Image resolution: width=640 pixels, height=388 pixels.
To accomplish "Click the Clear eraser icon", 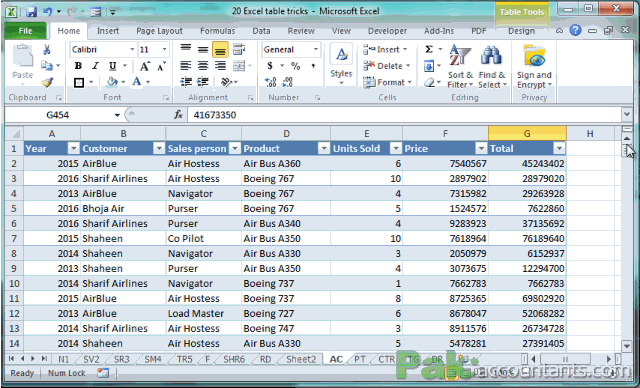I will click(x=429, y=82).
